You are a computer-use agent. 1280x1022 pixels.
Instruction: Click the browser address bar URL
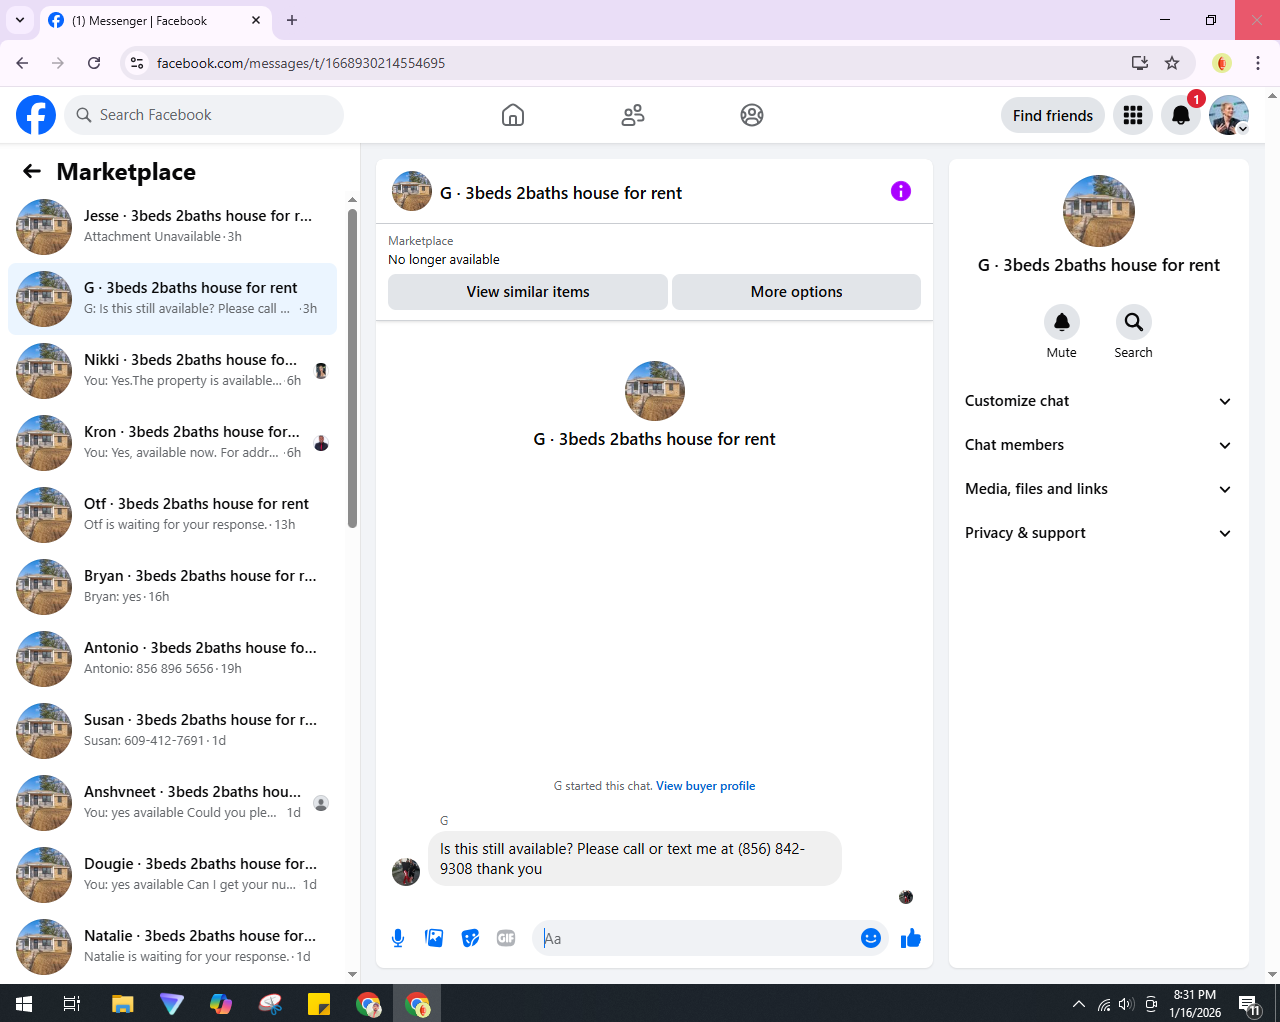click(301, 63)
